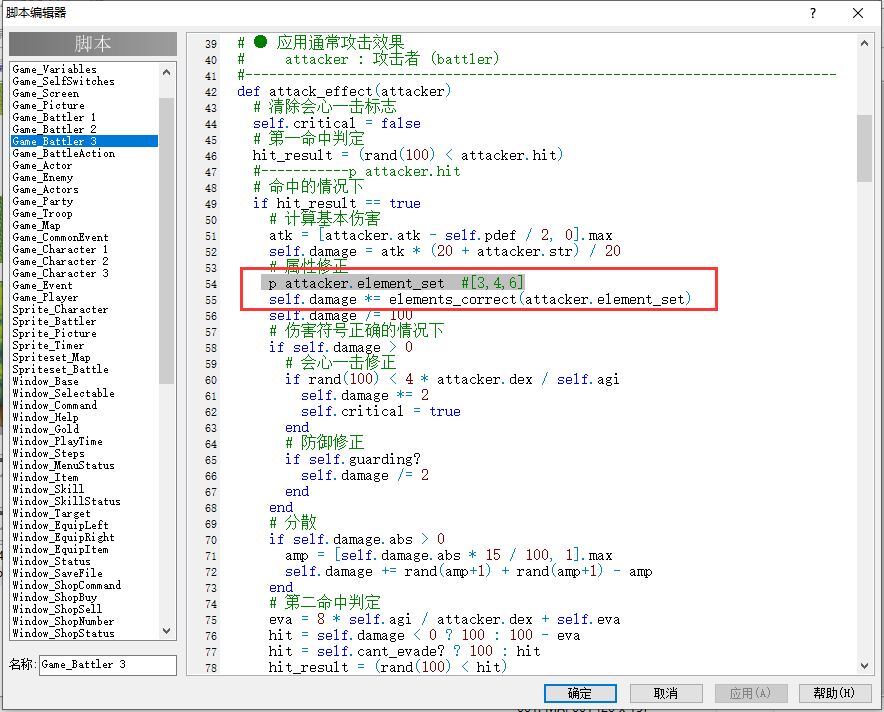Click the highlighted Game_Battler 3 script

pos(85,141)
